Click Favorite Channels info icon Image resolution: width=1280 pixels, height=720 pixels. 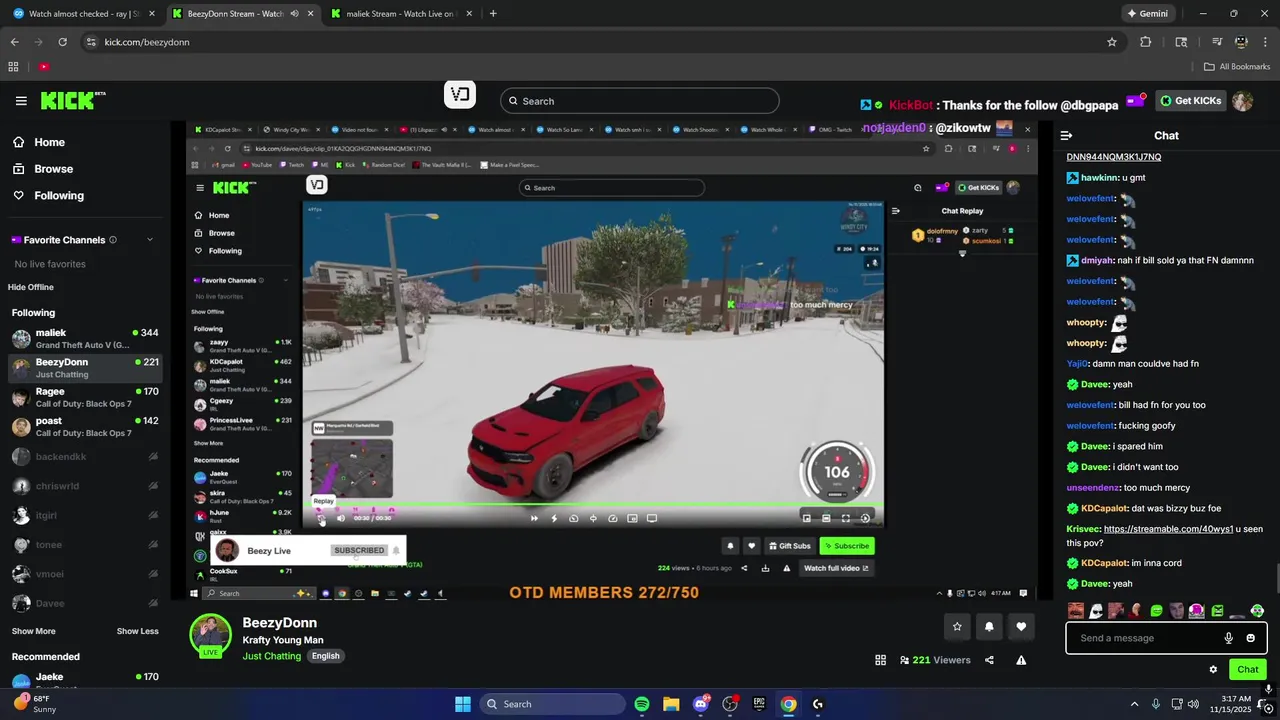point(112,240)
